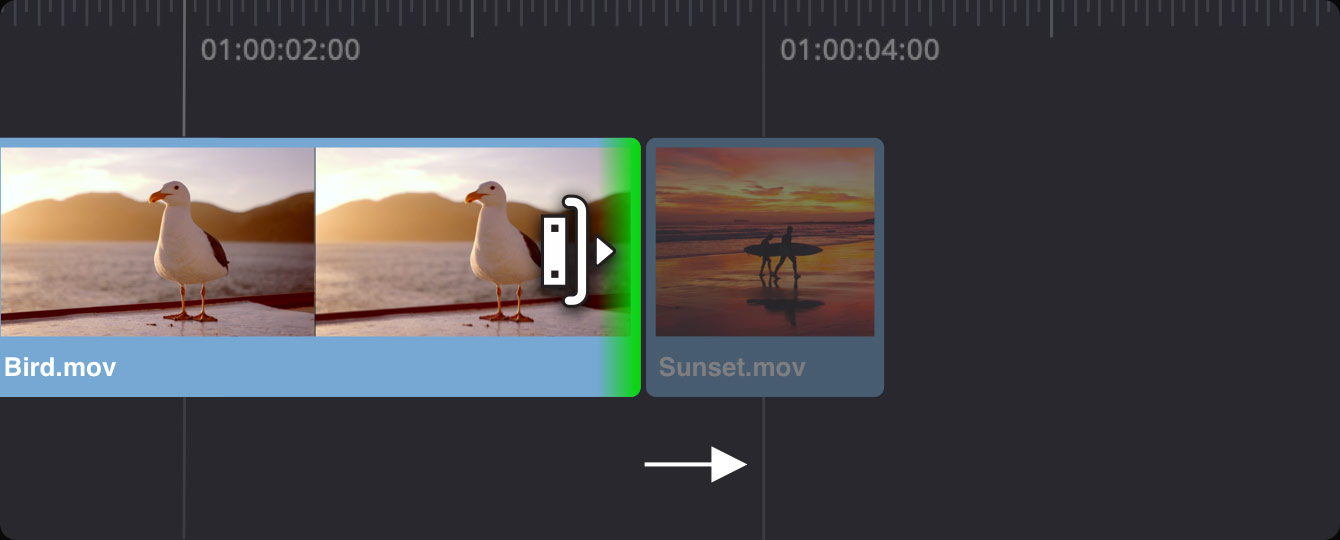Click the vertical guide line beneath Sunset.mov clip
The width and height of the screenshot is (1340, 540).
point(764,468)
